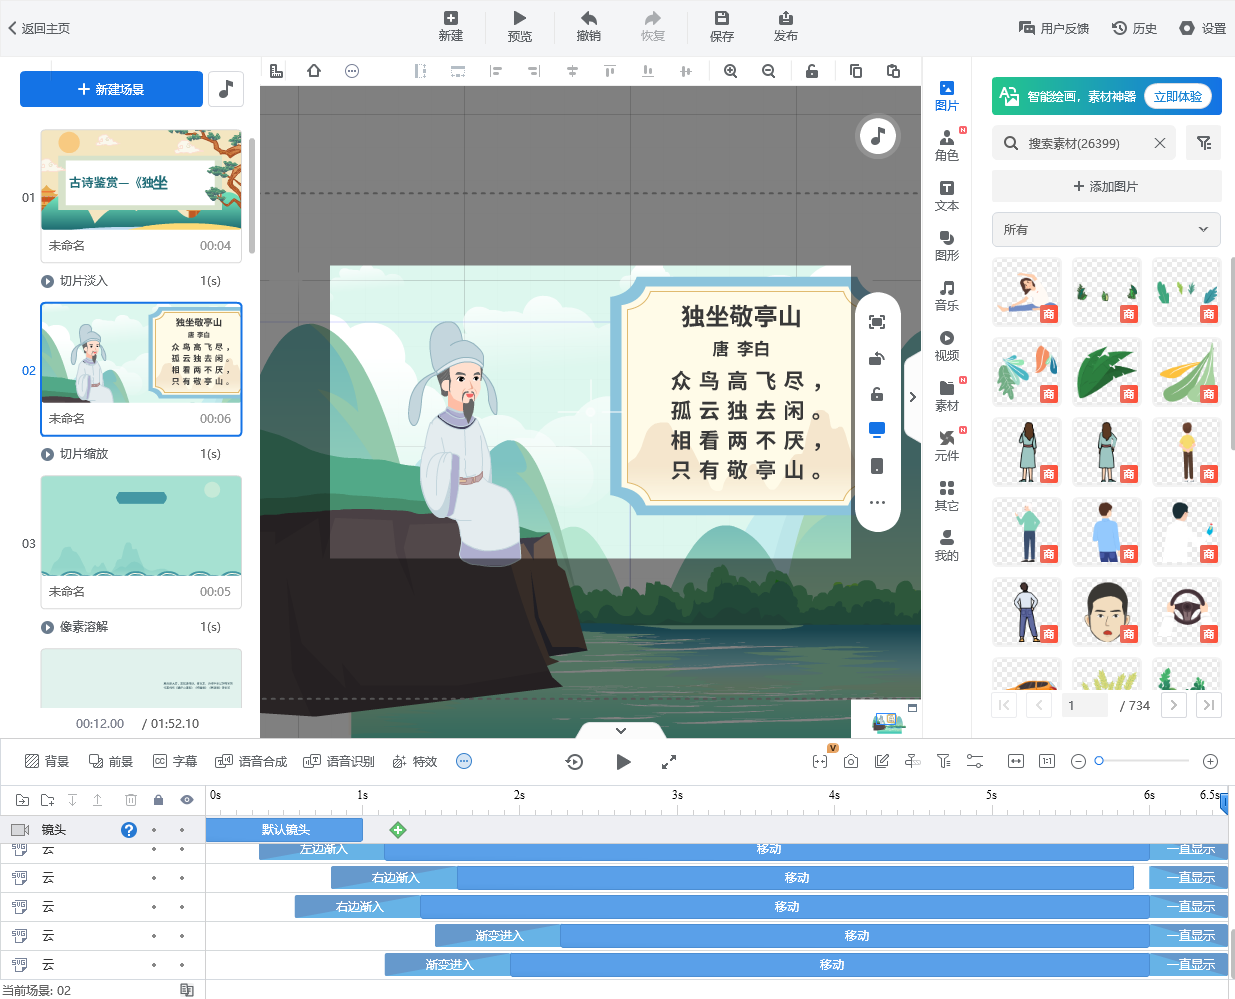Click the 新建场景 button

(x=111, y=89)
